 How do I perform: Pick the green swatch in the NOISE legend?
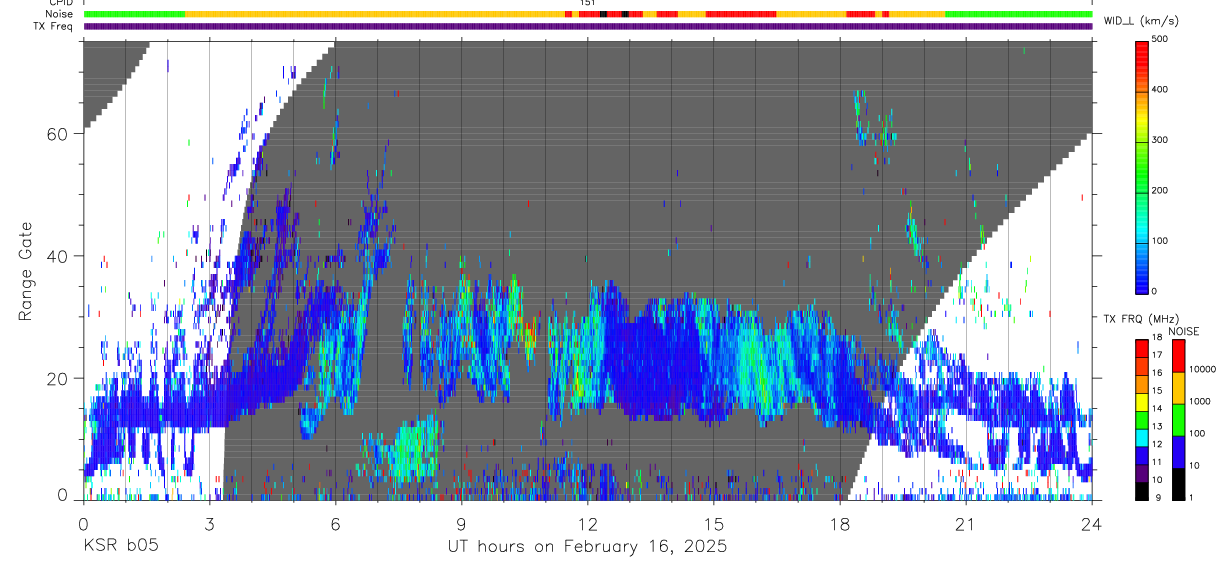(x=1178, y=419)
